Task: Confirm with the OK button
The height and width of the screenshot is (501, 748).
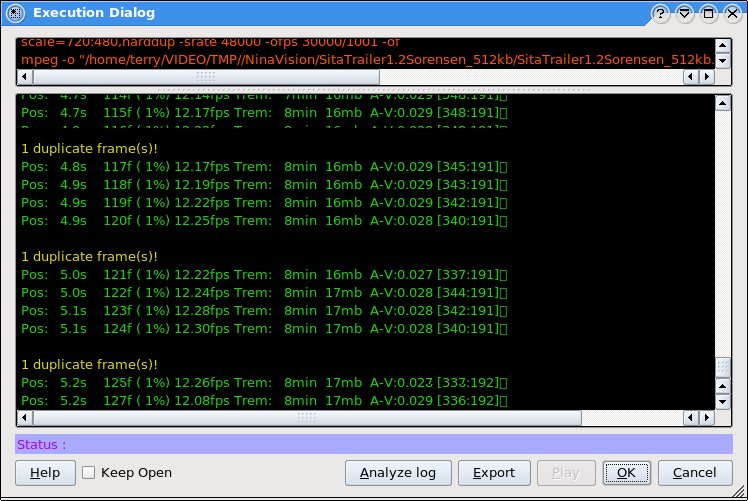Action: [x=626, y=473]
